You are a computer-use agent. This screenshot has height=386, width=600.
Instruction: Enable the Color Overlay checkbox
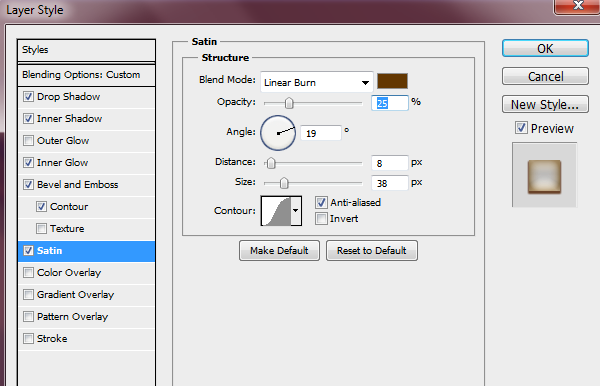(28, 272)
